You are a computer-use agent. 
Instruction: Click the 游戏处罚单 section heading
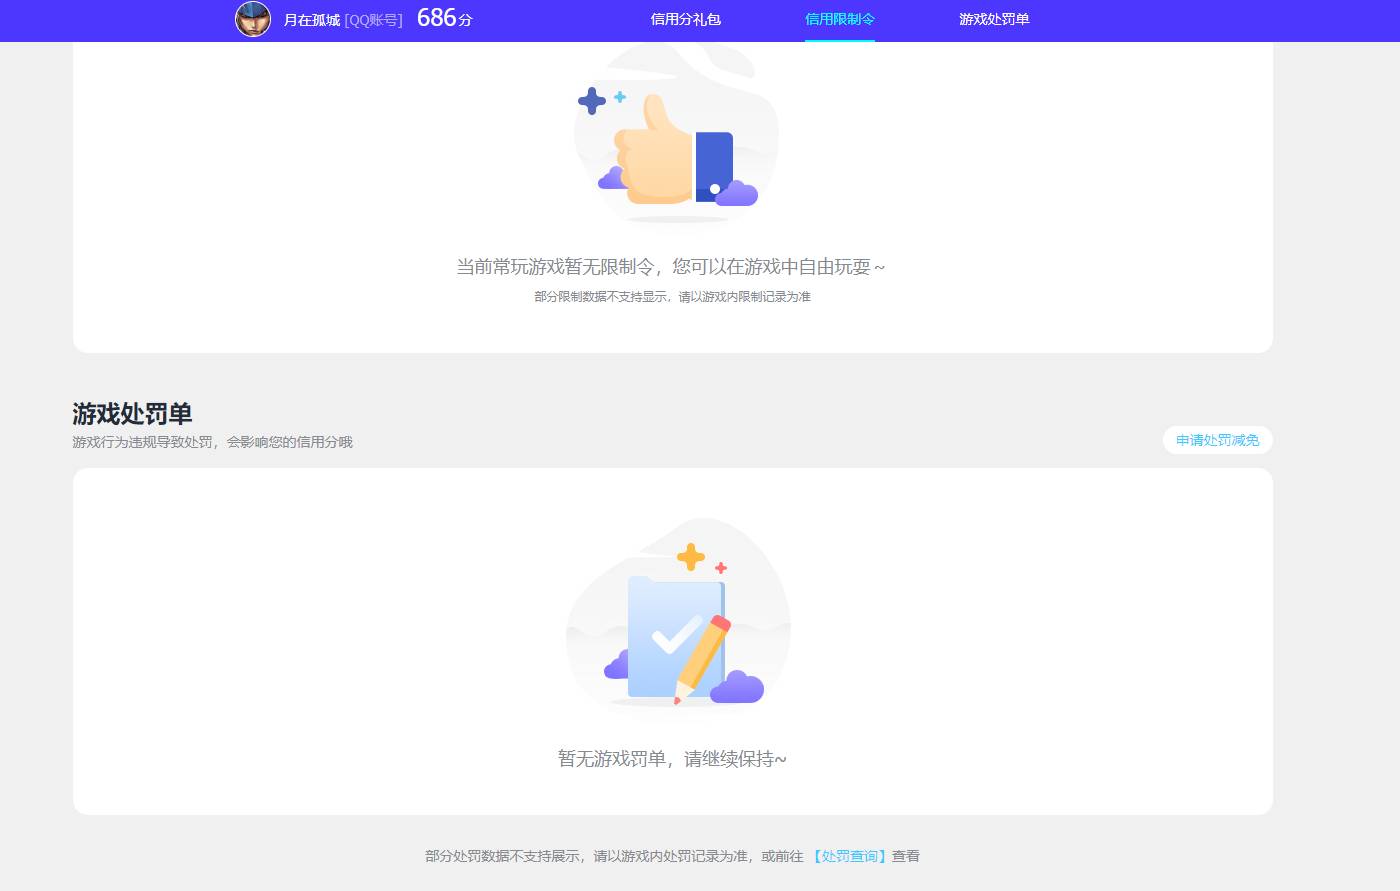click(132, 414)
